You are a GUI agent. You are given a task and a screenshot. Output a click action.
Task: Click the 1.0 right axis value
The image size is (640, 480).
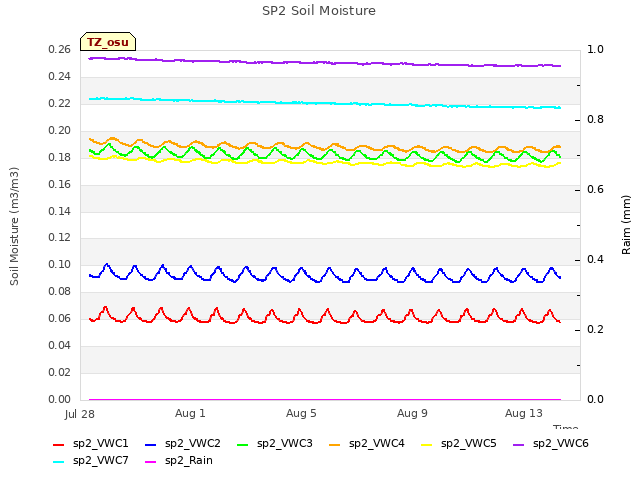pyautogui.click(x=595, y=50)
